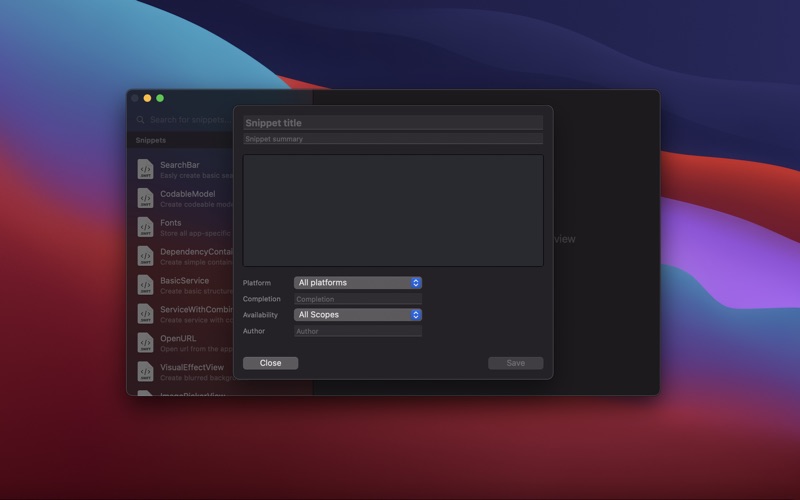Image resolution: width=800 pixels, height=500 pixels.
Task: Select the DependencyContainer snippet file icon
Action: (145, 256)
